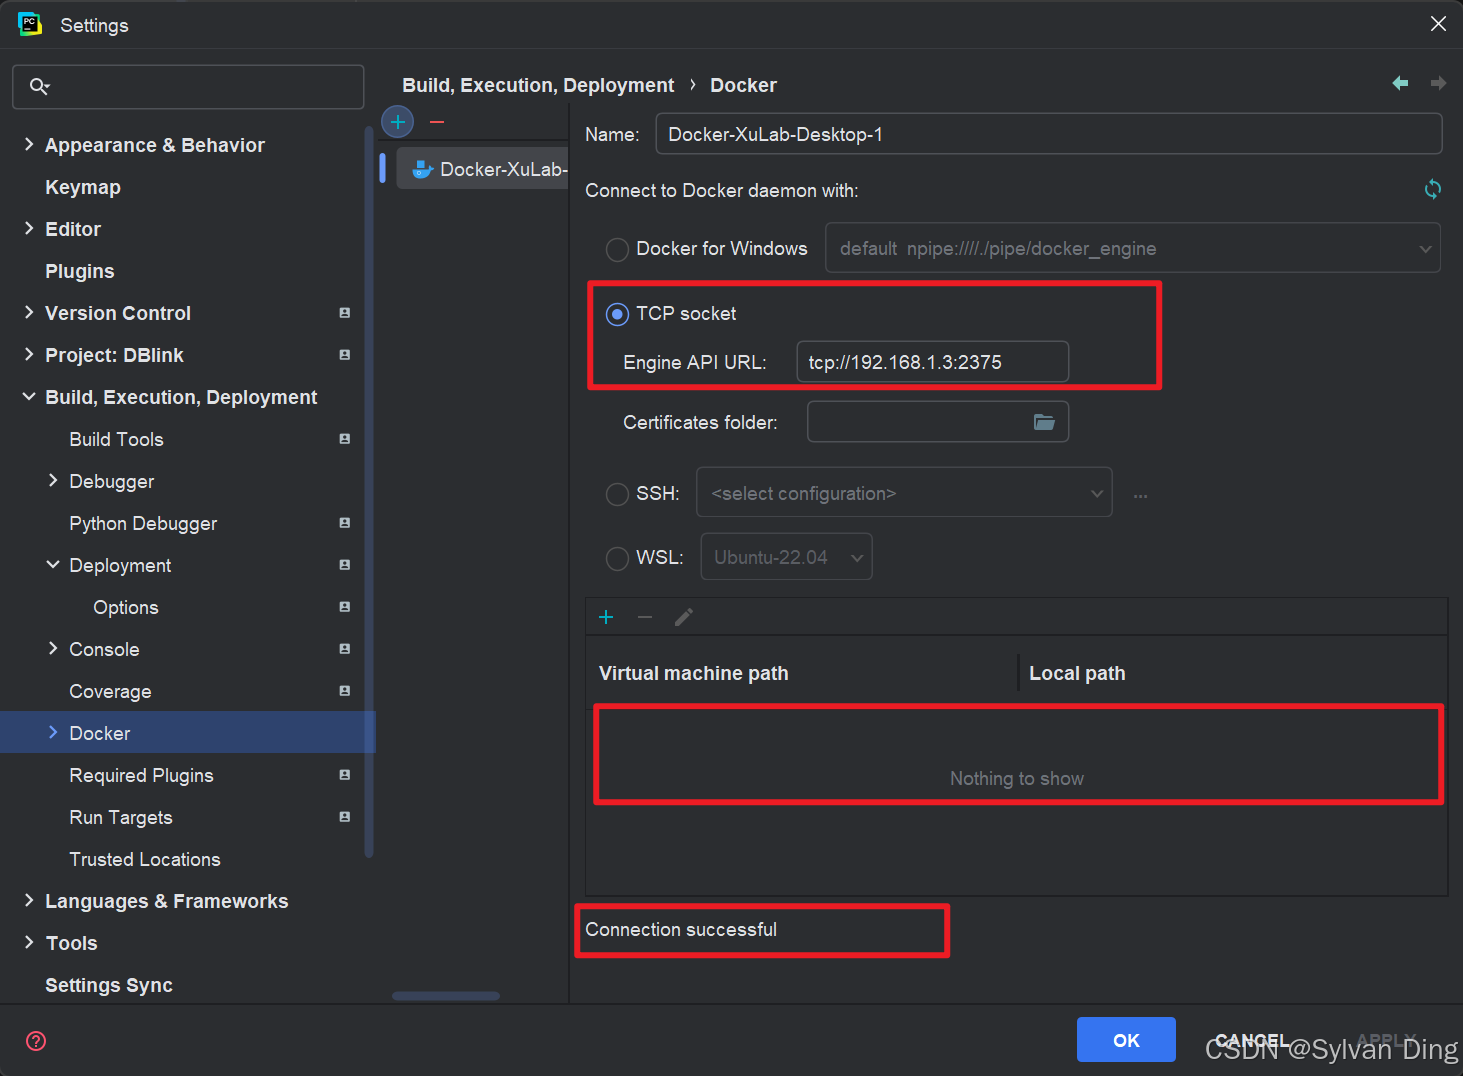Open the SSH select configuration dropdown
Image resolution: width=1463 pixels, height=1076 pixels.
[x=904, y=493]
